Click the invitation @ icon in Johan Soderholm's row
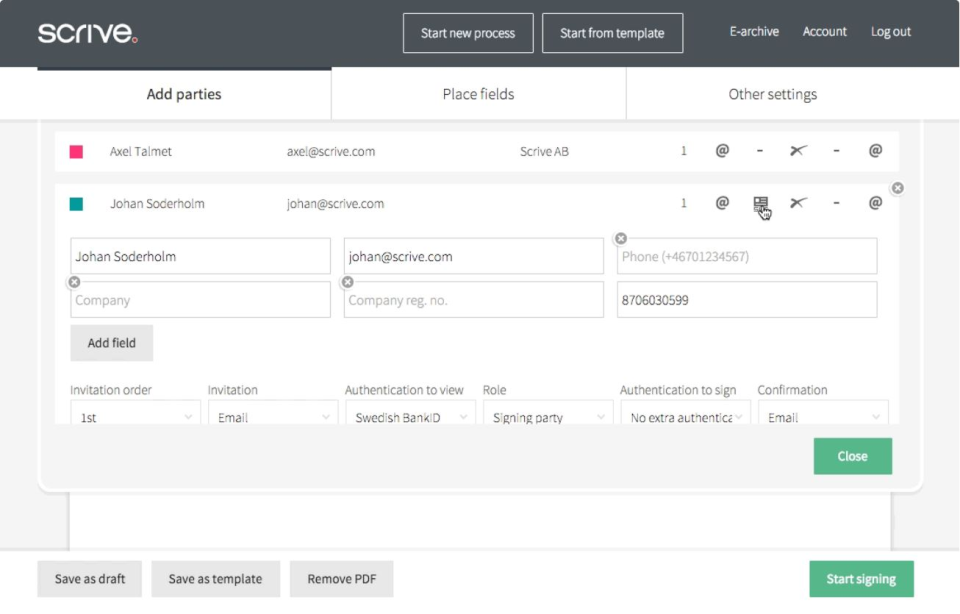This screenshot has width=960, height=614. click(x=722, y=203)
